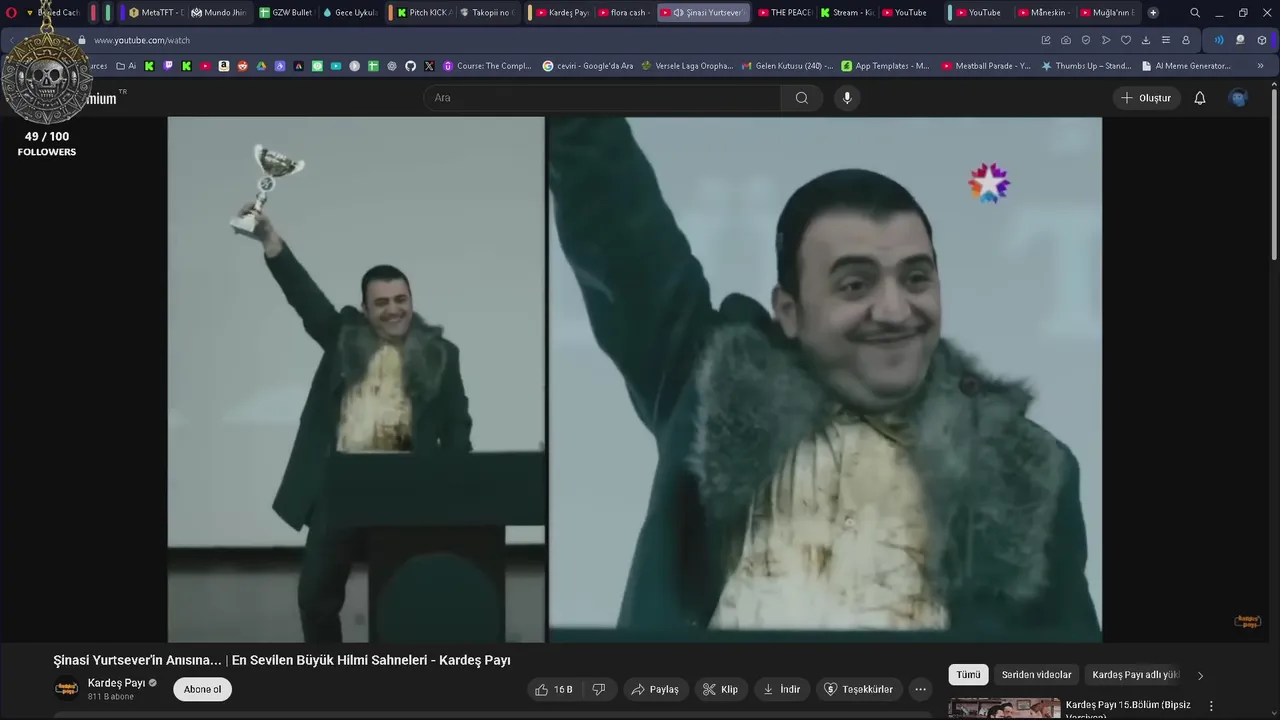Open the Kardeş Payı channel avatar
1280x720 pixels.
[x=66, y=689]
